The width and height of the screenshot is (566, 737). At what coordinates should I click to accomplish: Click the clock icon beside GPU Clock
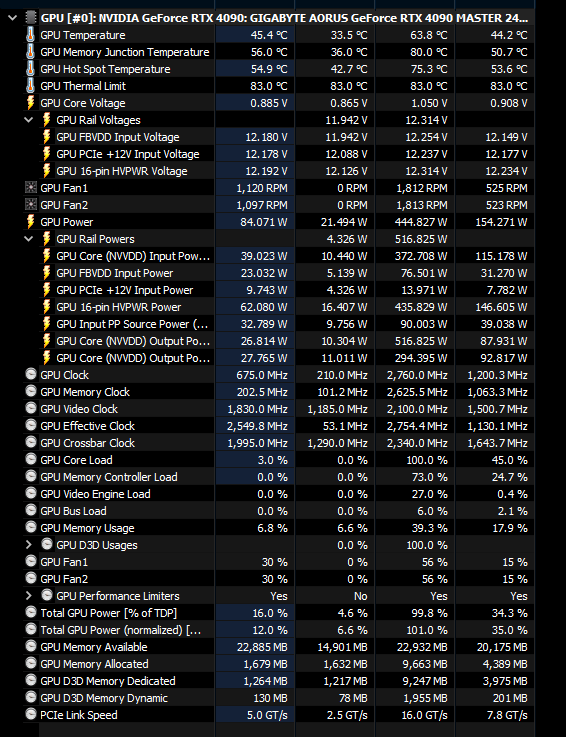[31, 374]
